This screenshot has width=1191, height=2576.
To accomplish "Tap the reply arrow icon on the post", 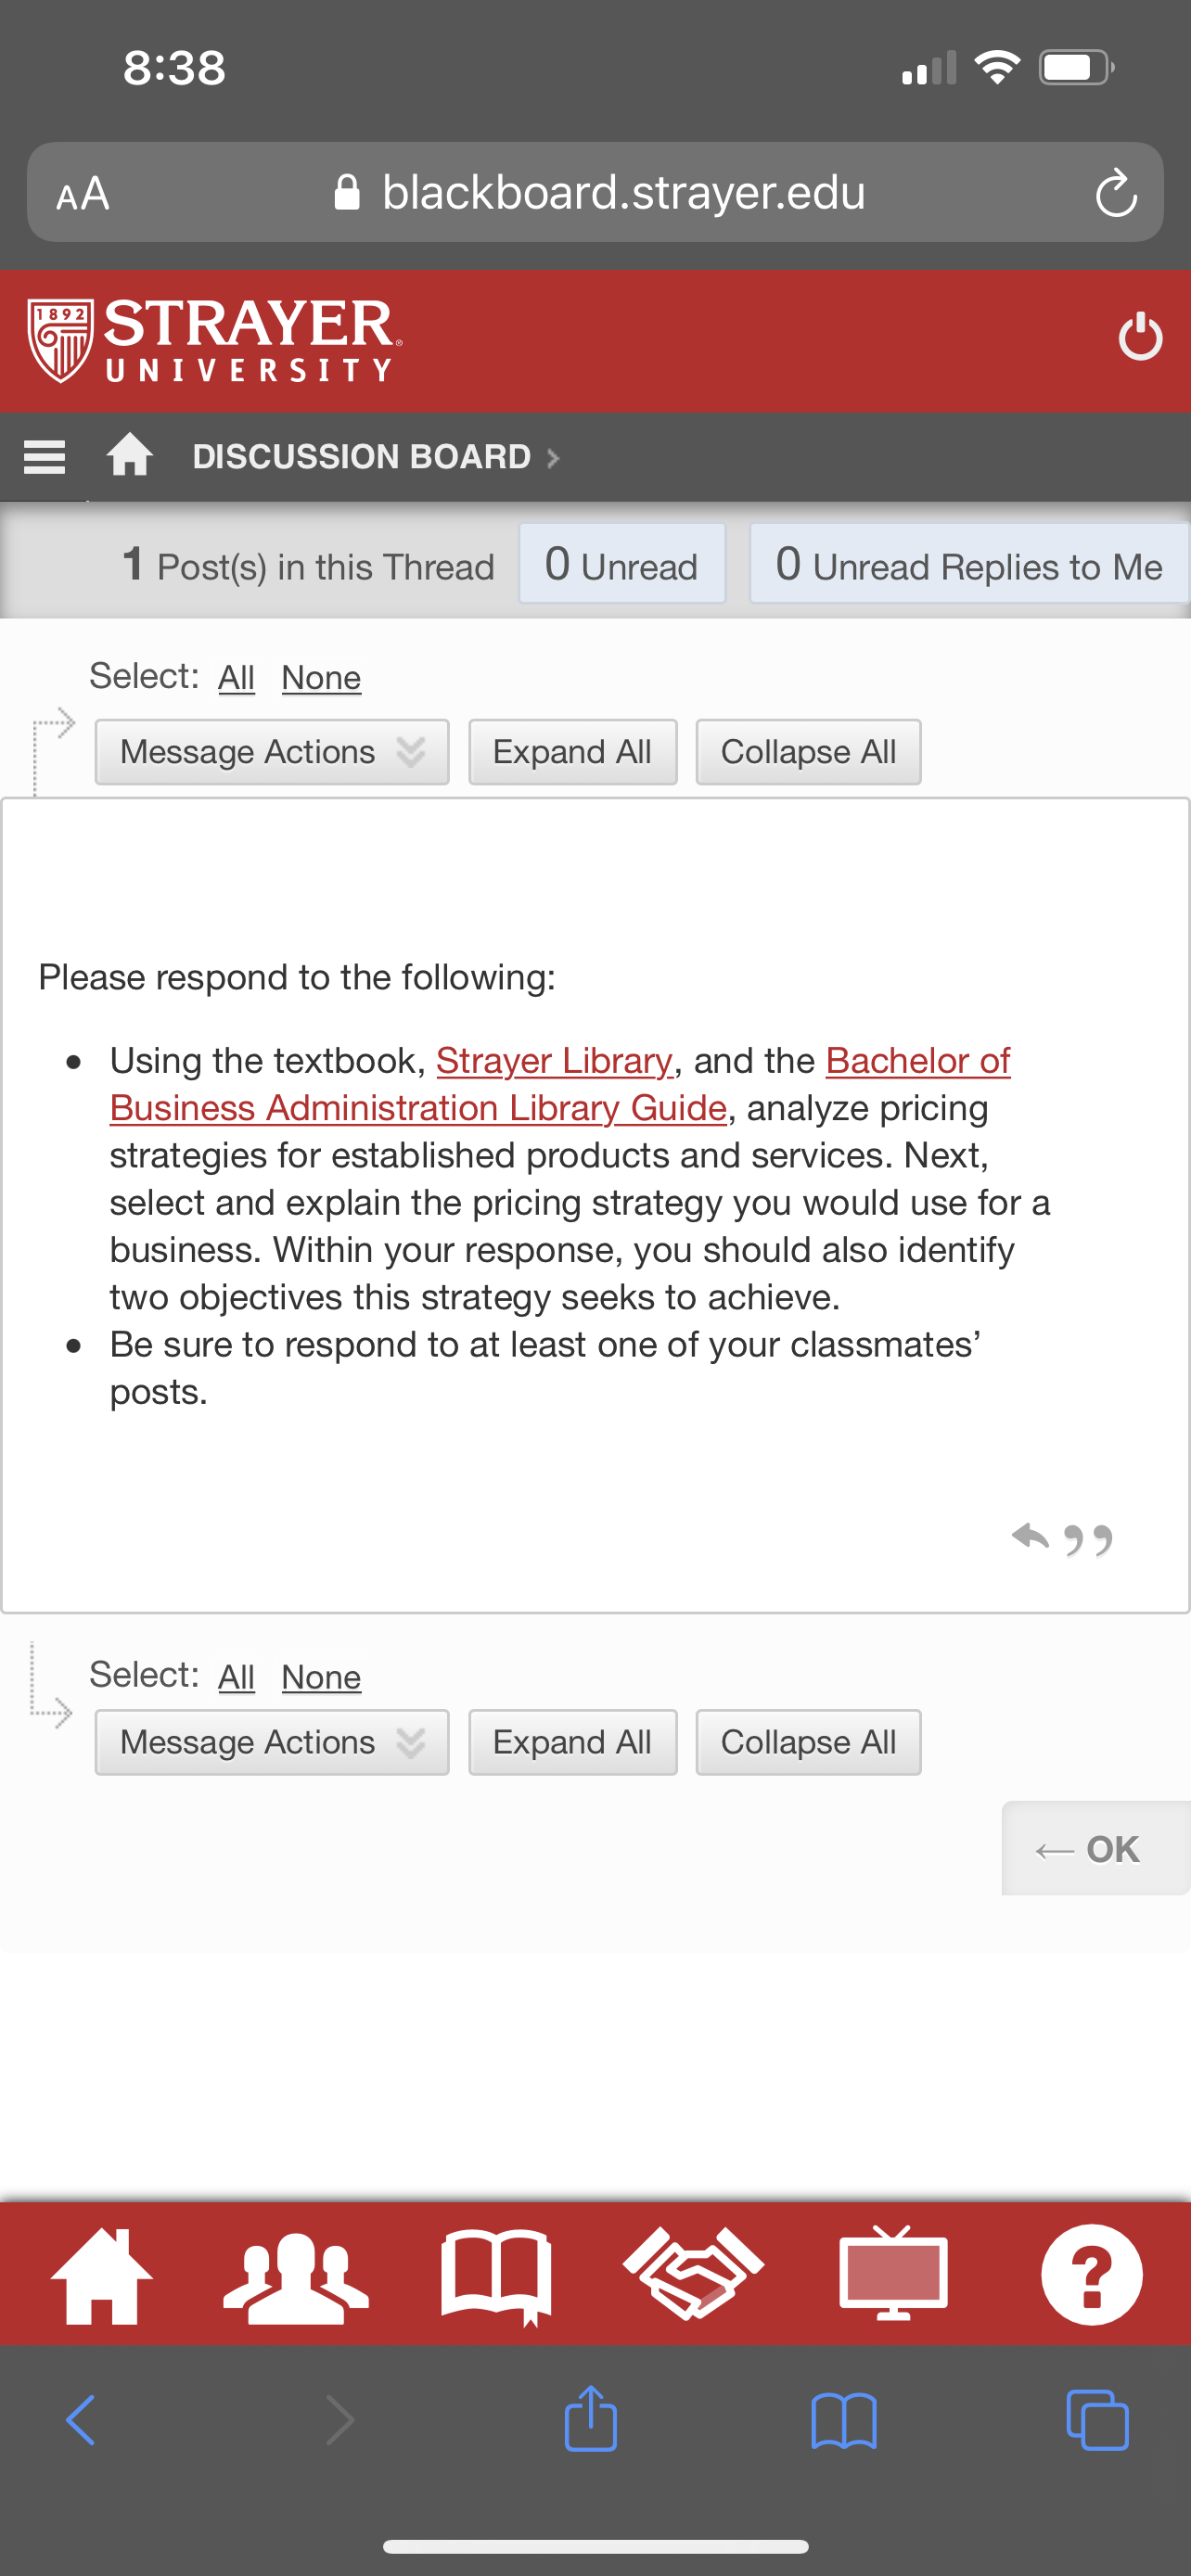I will (x=1030, y=1536).
